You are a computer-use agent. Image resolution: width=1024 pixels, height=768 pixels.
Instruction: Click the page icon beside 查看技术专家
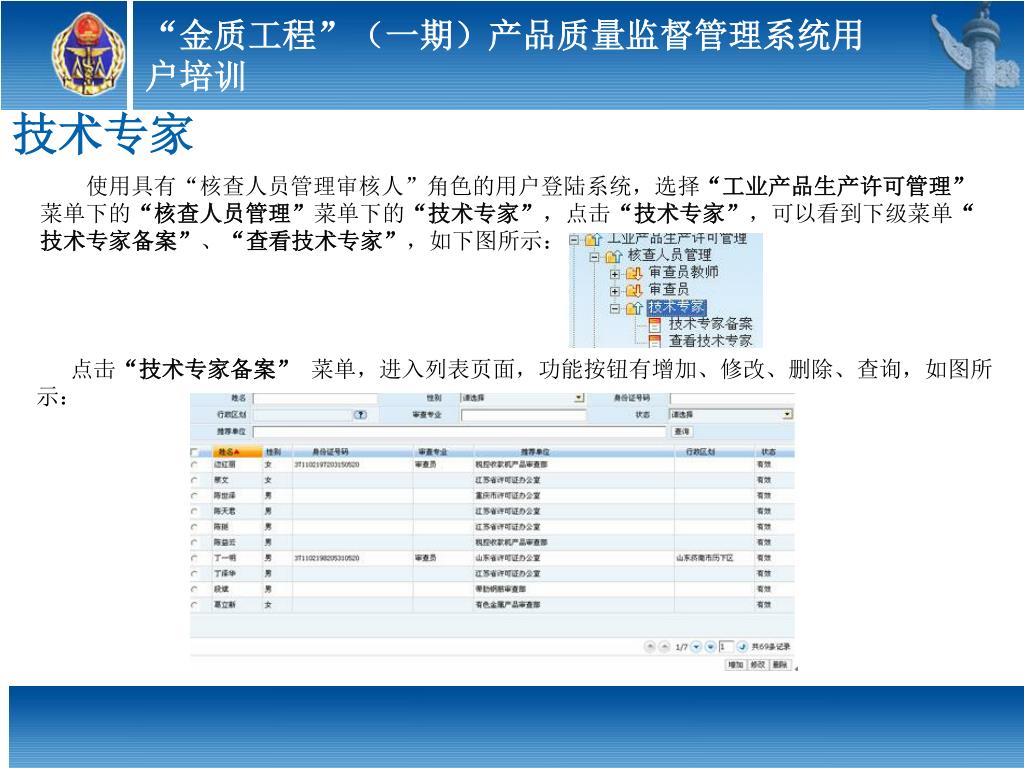(x=655, y=341)
